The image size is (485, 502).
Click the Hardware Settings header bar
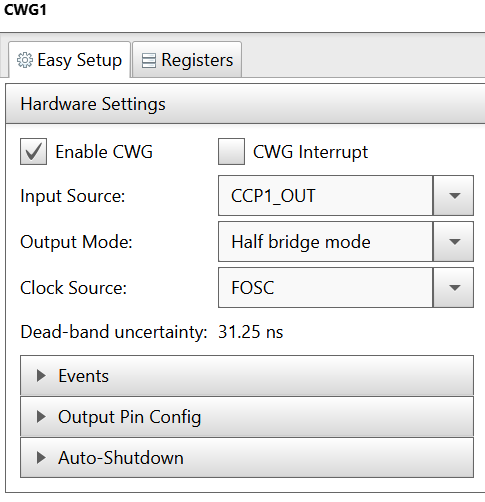(x=245, y=104)
